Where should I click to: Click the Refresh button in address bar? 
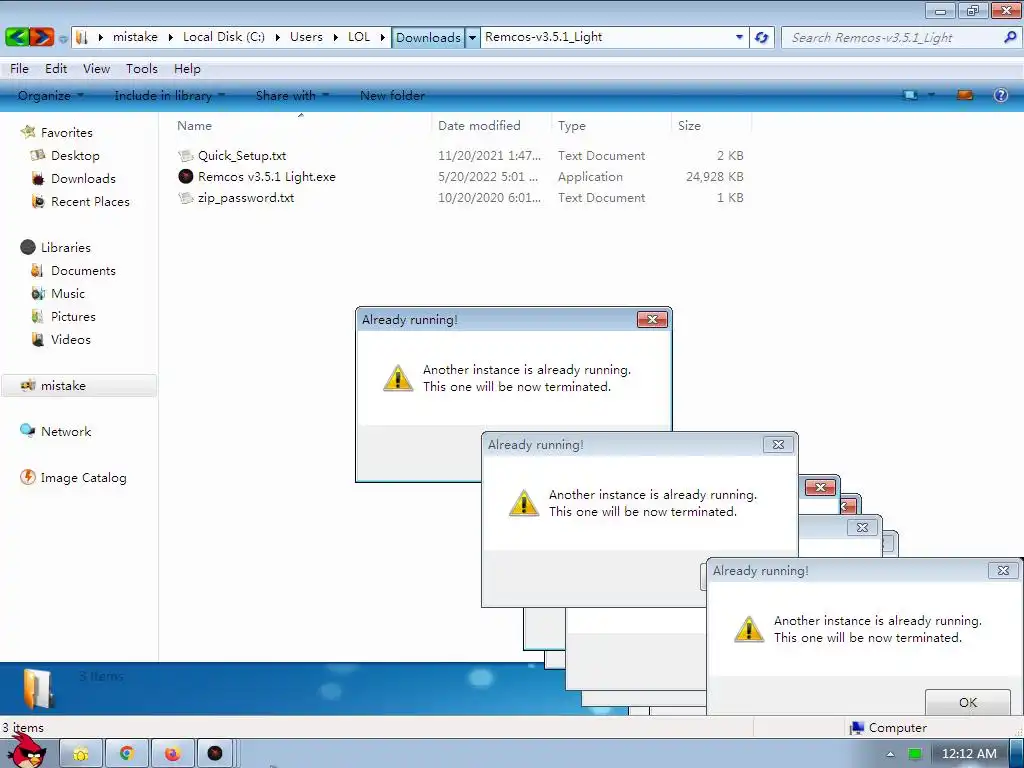coord(761,37)
